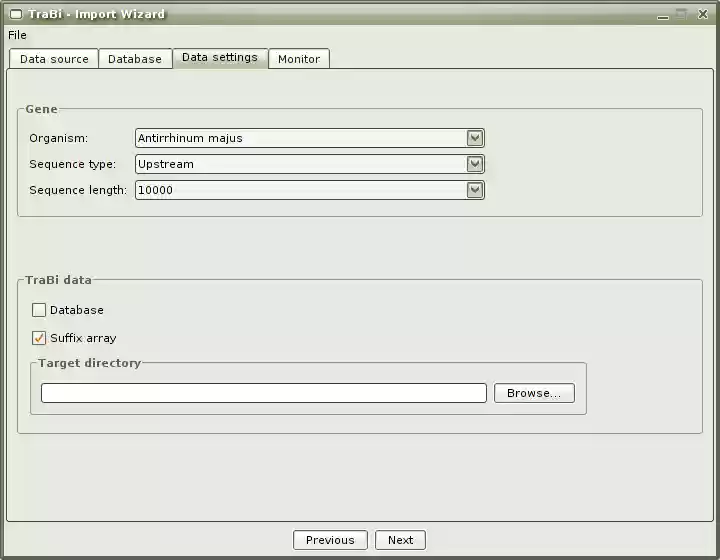Click the 'TraBi data' group title
Viewport: 720px width, 560px height.
coord(58,280)
